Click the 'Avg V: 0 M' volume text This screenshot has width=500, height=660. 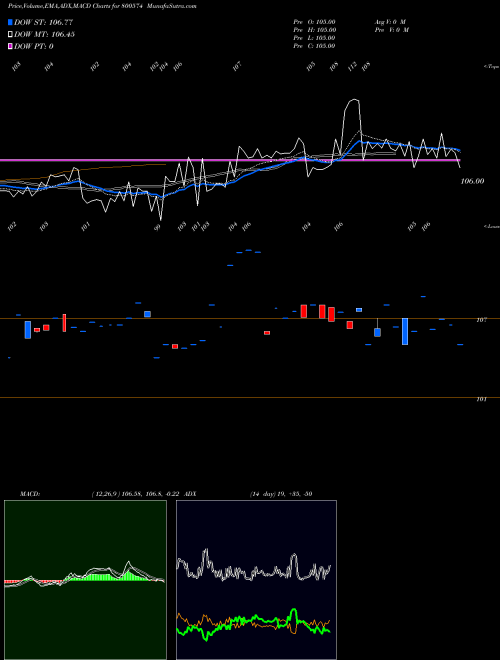pyautogui.click(x=390, y=22)
